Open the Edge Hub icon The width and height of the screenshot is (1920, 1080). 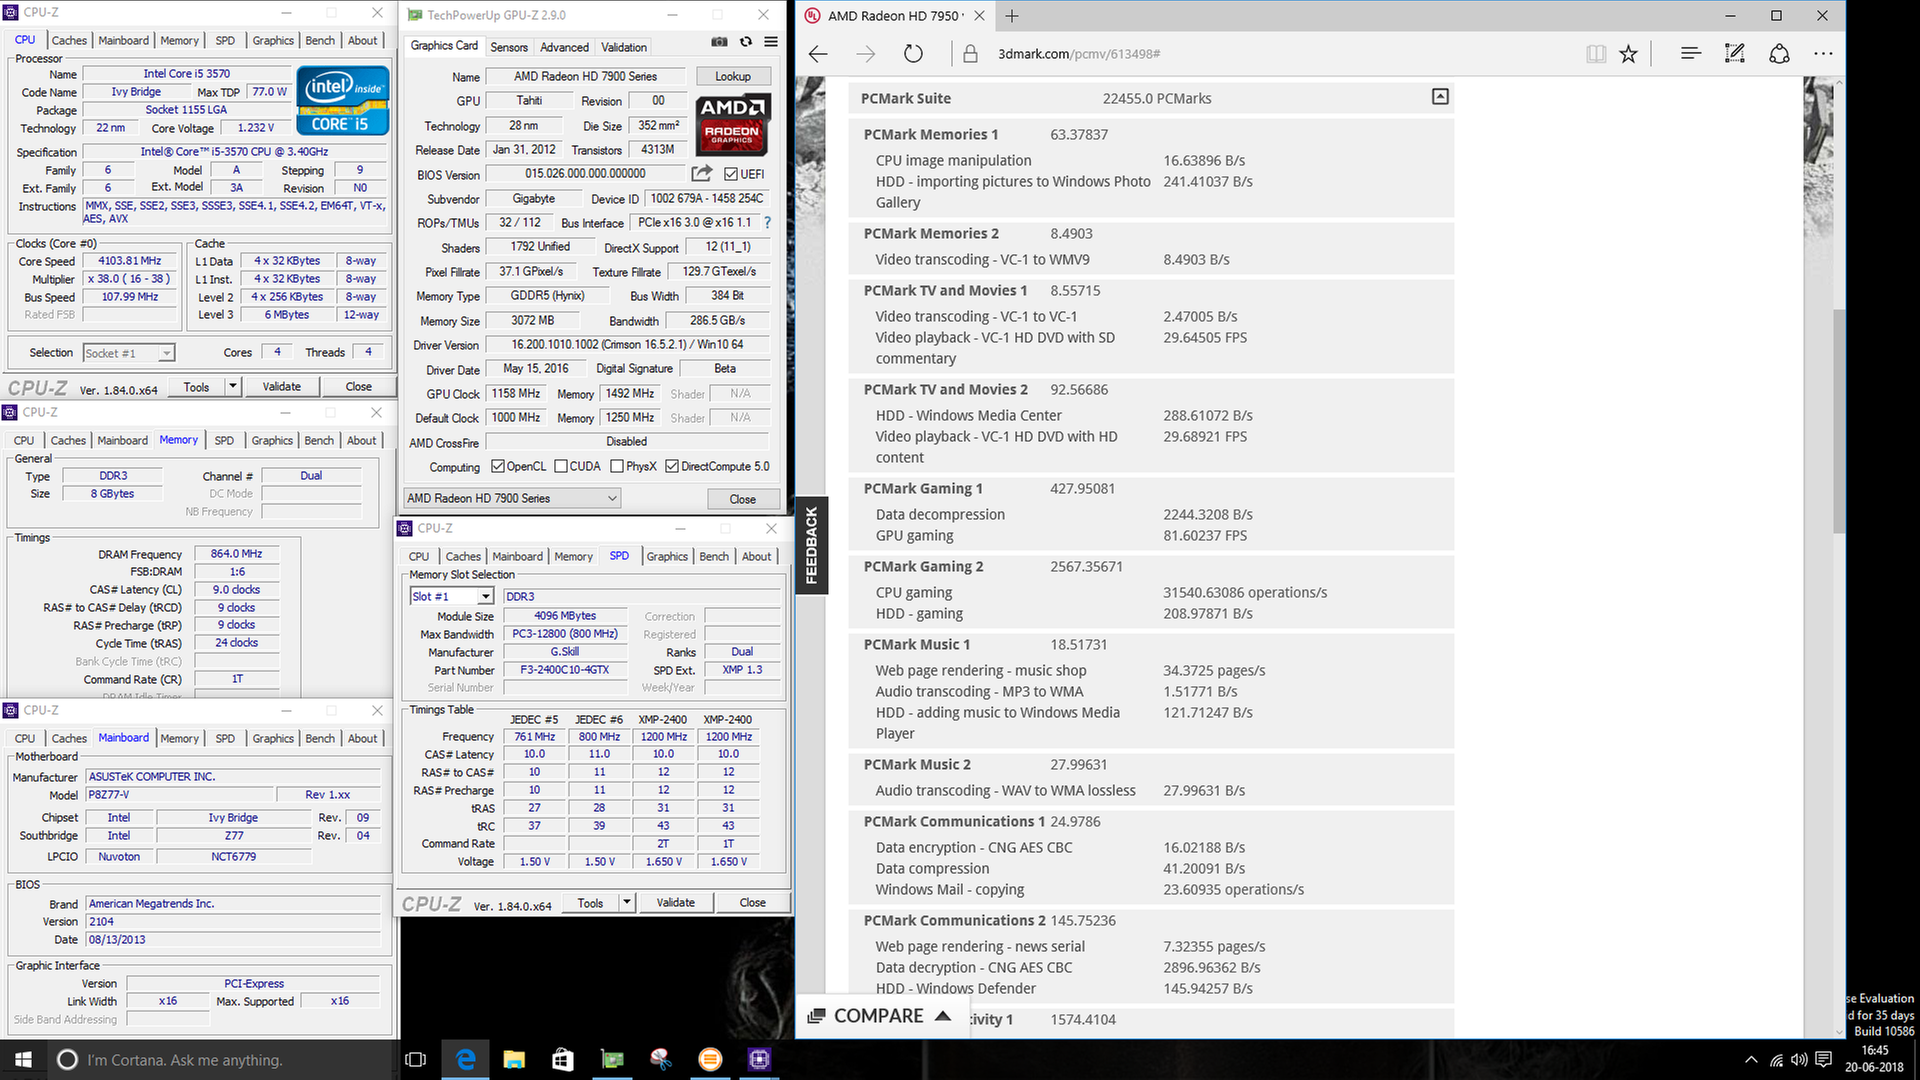(x=1691, y=54)
